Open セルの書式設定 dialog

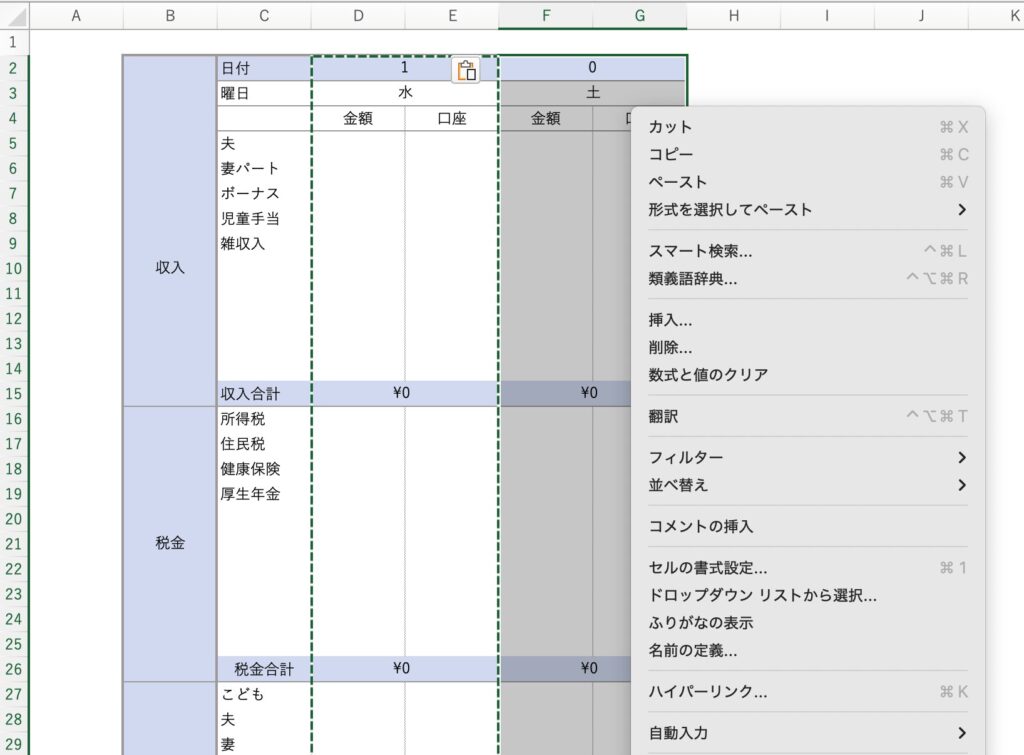pos(708,568)
